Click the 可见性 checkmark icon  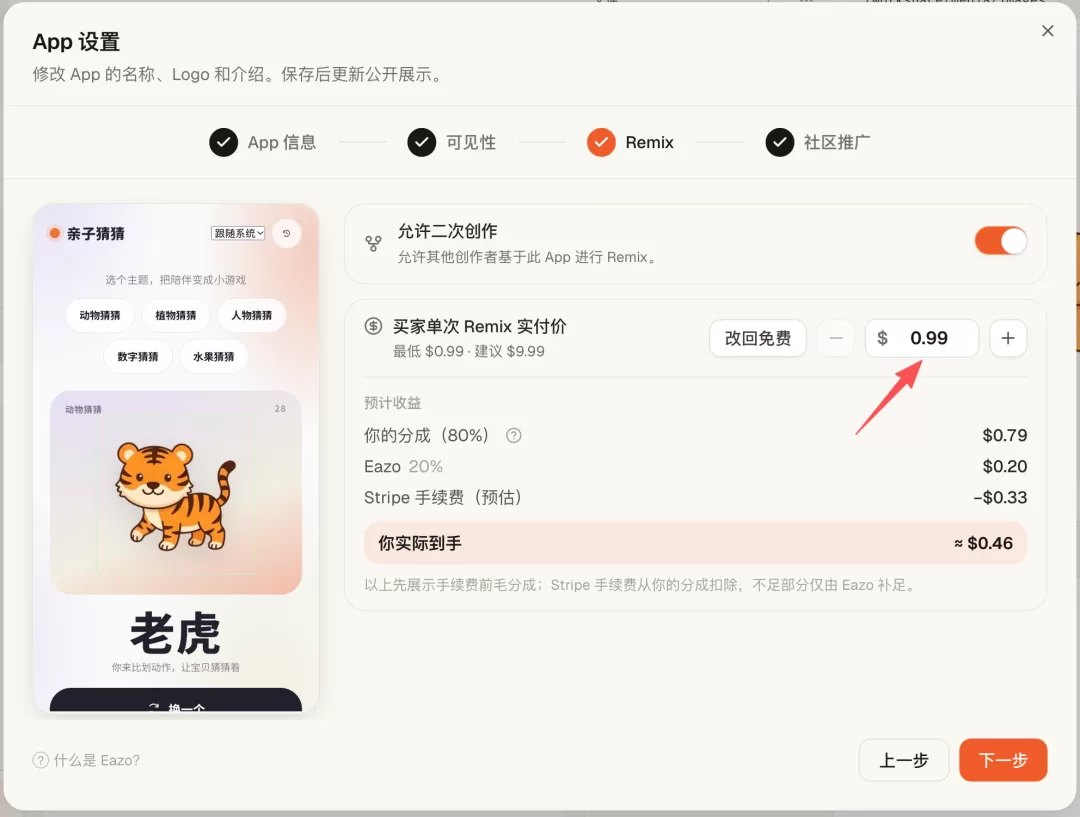coord(422,143)
